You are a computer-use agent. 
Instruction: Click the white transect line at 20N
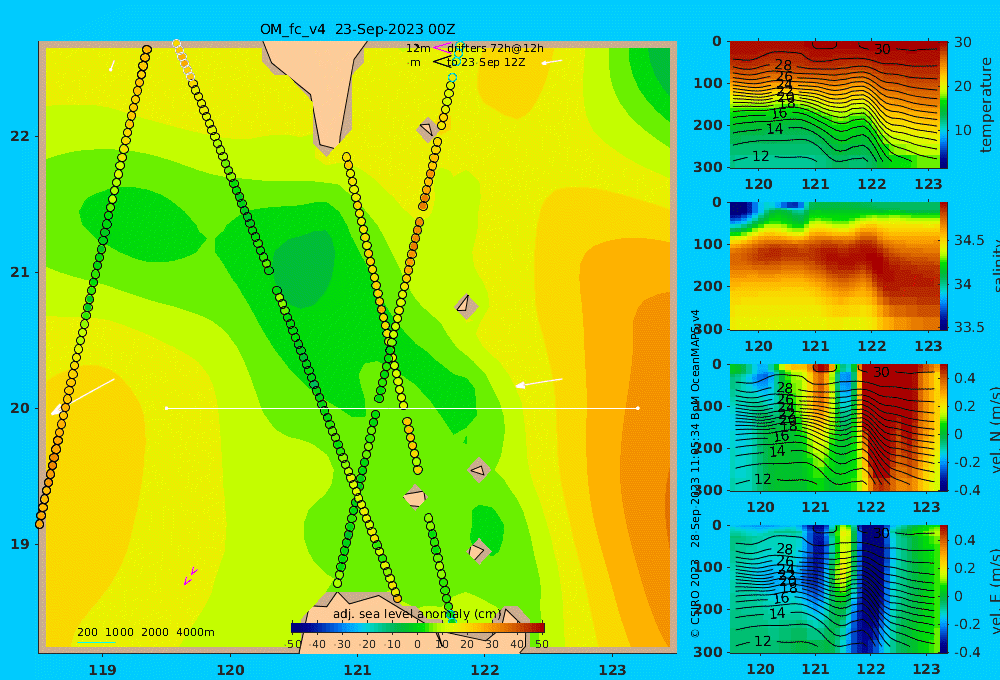point(402,408)
